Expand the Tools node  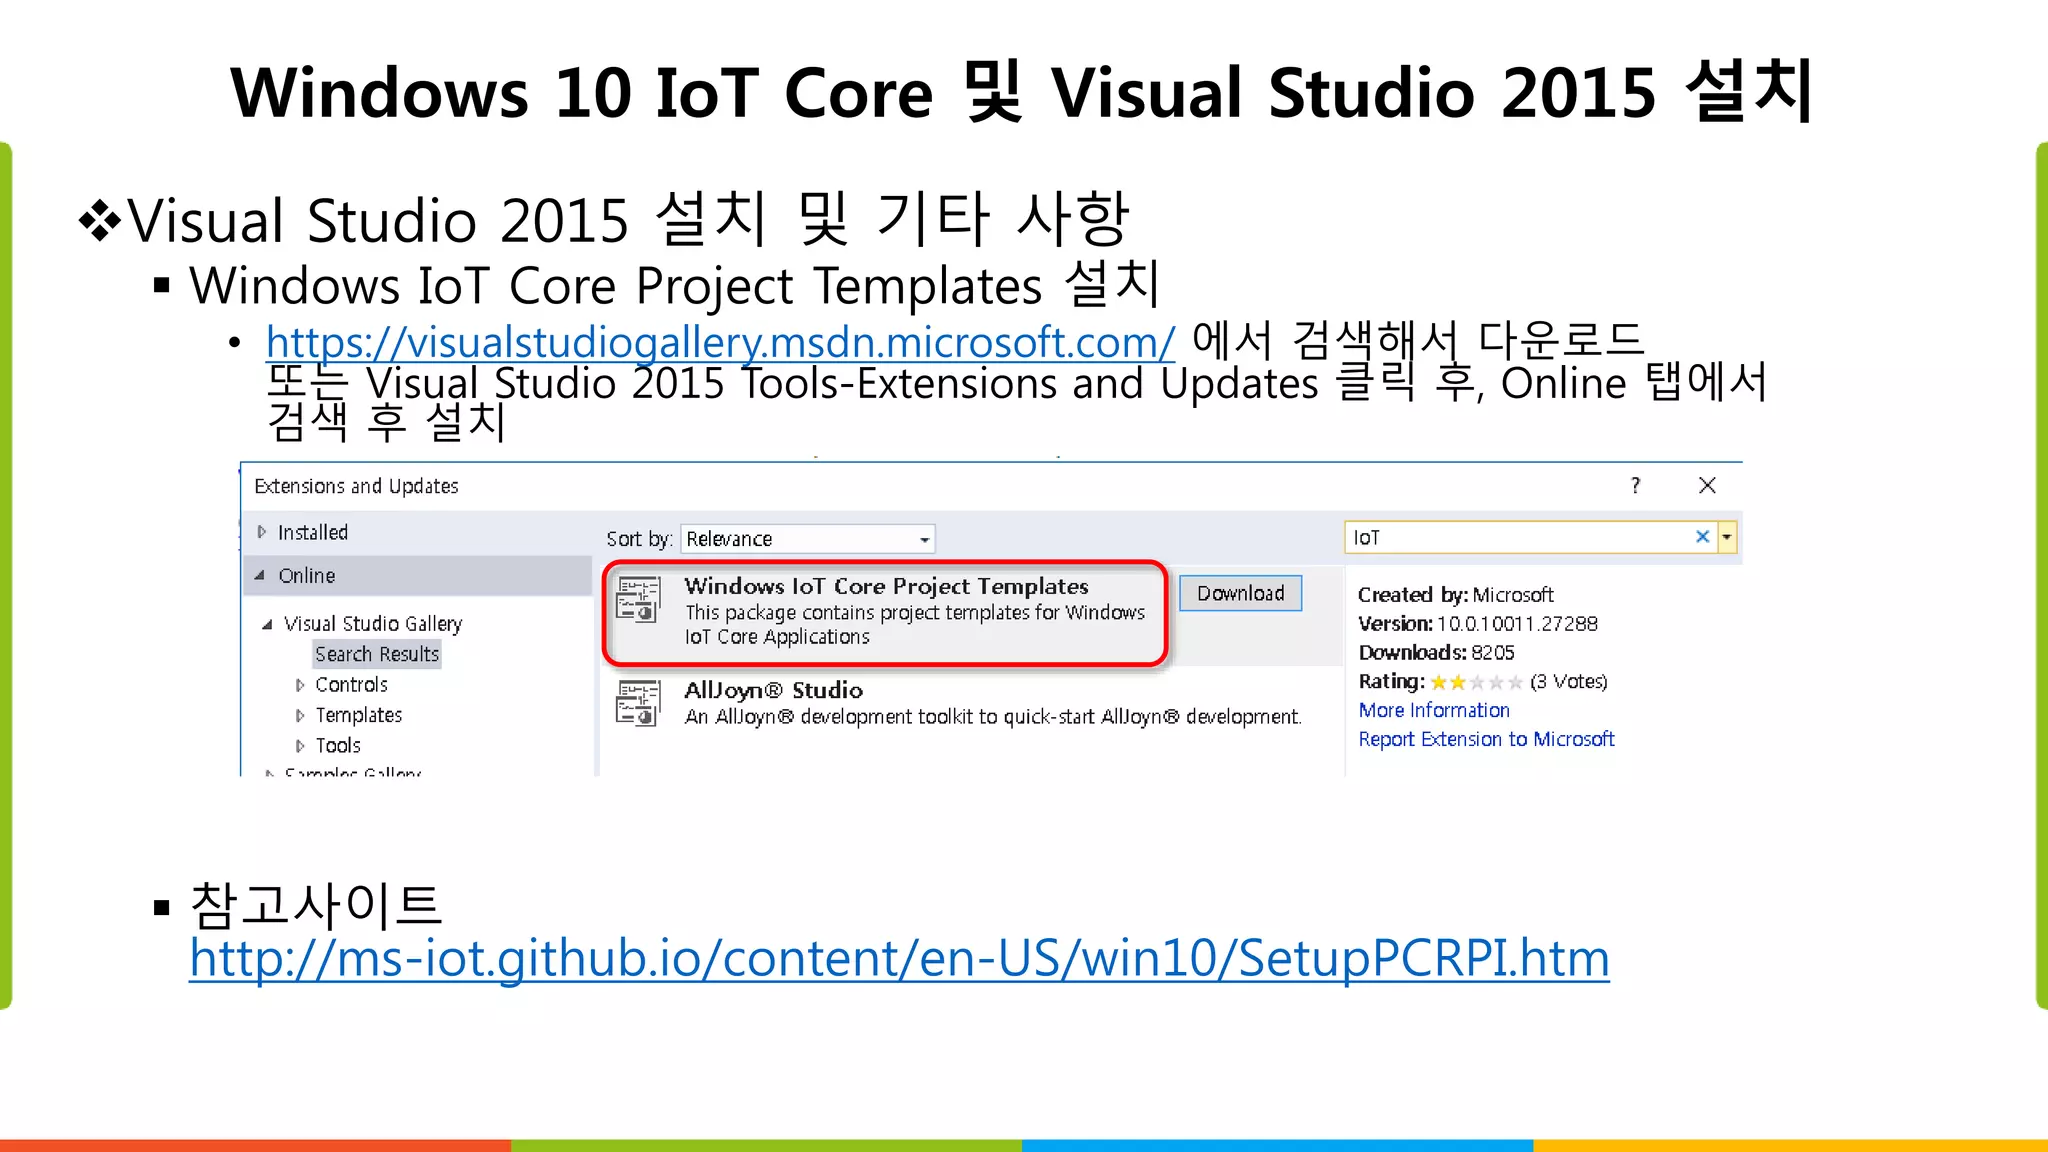point(300,745)
